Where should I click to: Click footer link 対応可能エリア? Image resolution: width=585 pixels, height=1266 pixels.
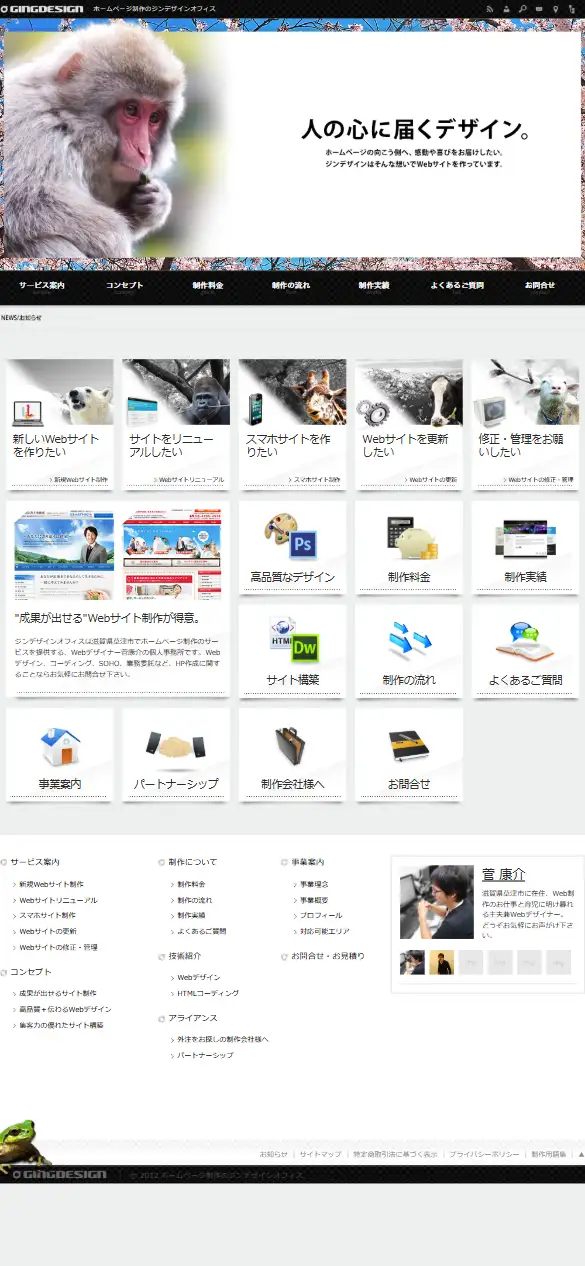[325, 931]
